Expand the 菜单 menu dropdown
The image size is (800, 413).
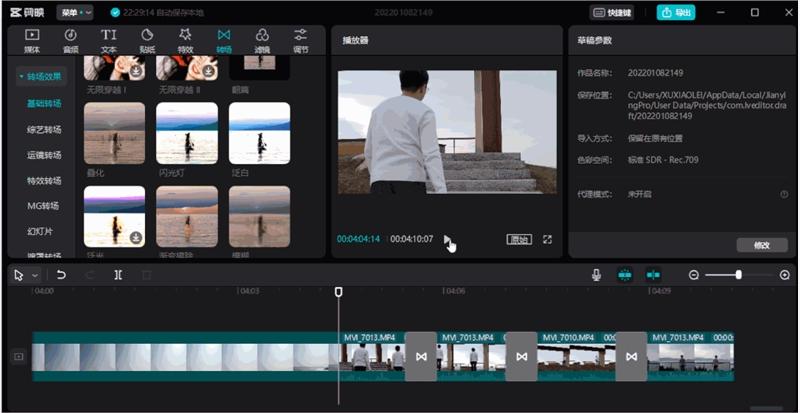click(x=75, y=13)
